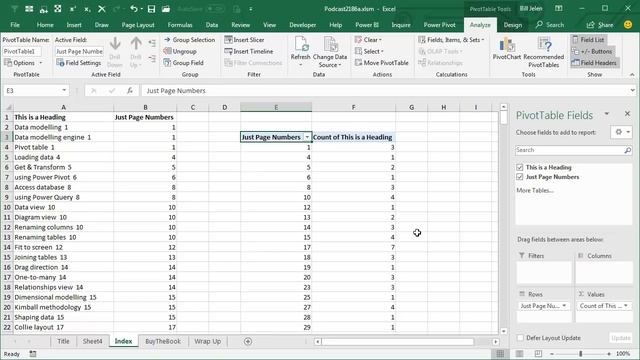Add a new sheet with the plus icon
The image size is (640, 360).
[x=248, y=341]
